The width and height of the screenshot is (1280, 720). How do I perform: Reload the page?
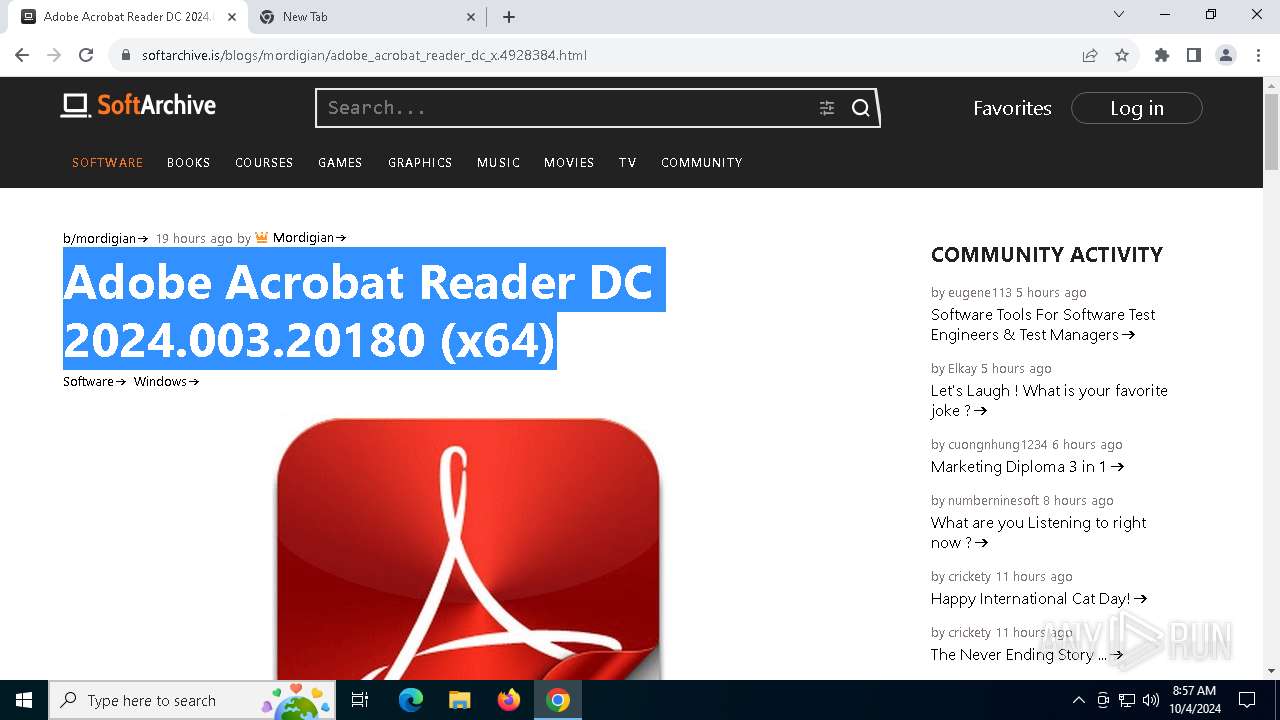click(x=86, y=55)
